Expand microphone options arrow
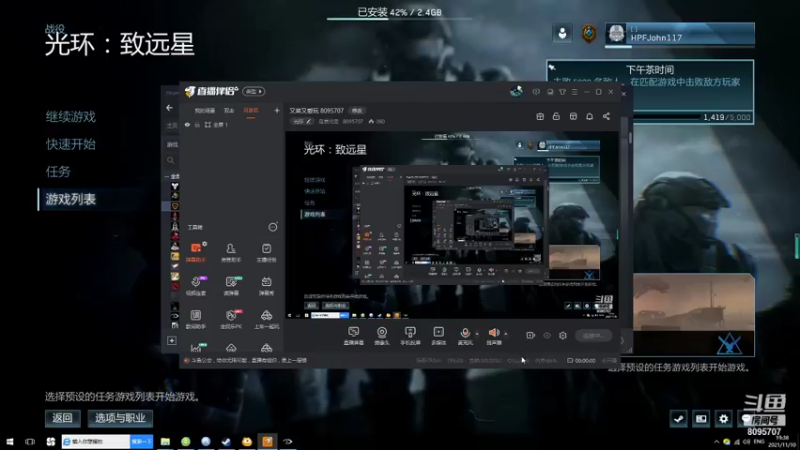Screen dimensions: 800x450 tap(477, 334)
